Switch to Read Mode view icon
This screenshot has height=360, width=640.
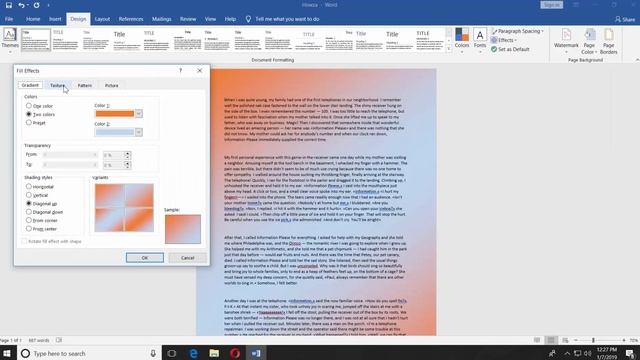[x=537, y=340]
